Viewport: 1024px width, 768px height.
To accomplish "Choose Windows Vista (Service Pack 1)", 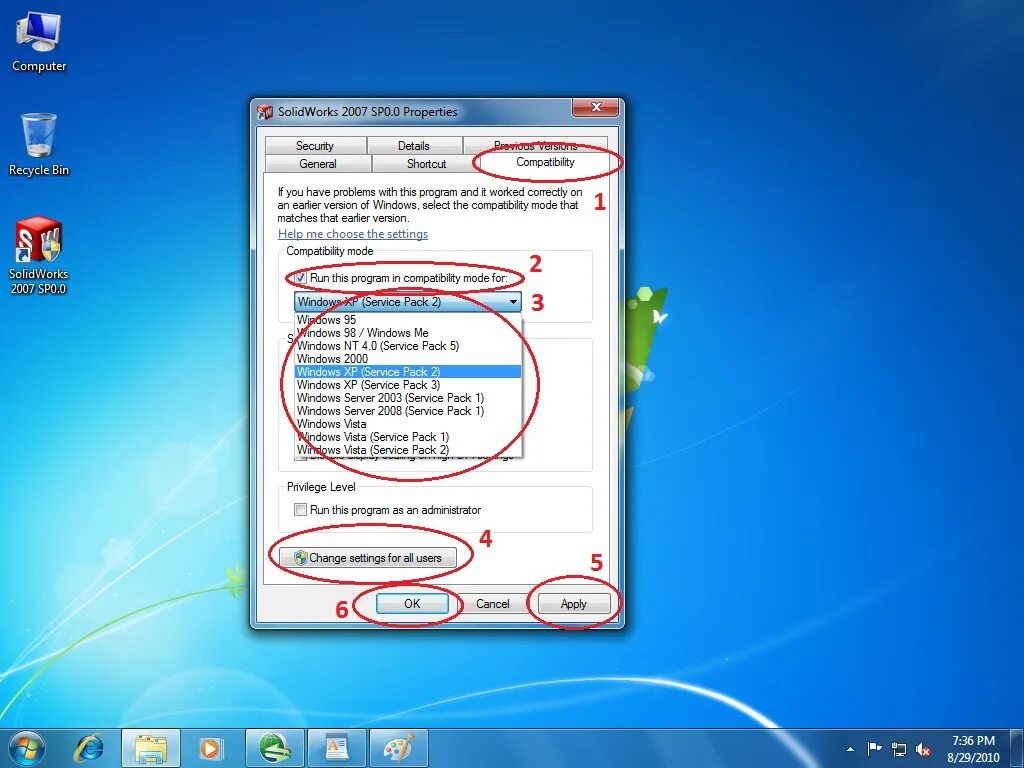I will tap(408, 437).
